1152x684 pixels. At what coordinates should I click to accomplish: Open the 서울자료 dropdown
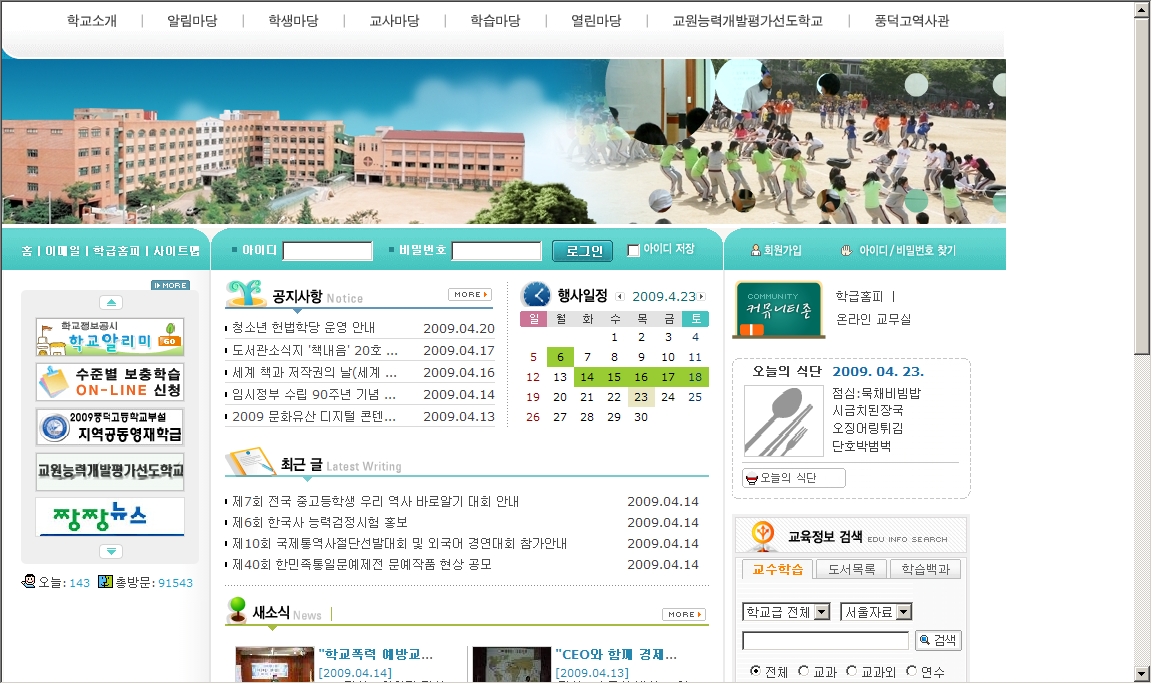876,612
